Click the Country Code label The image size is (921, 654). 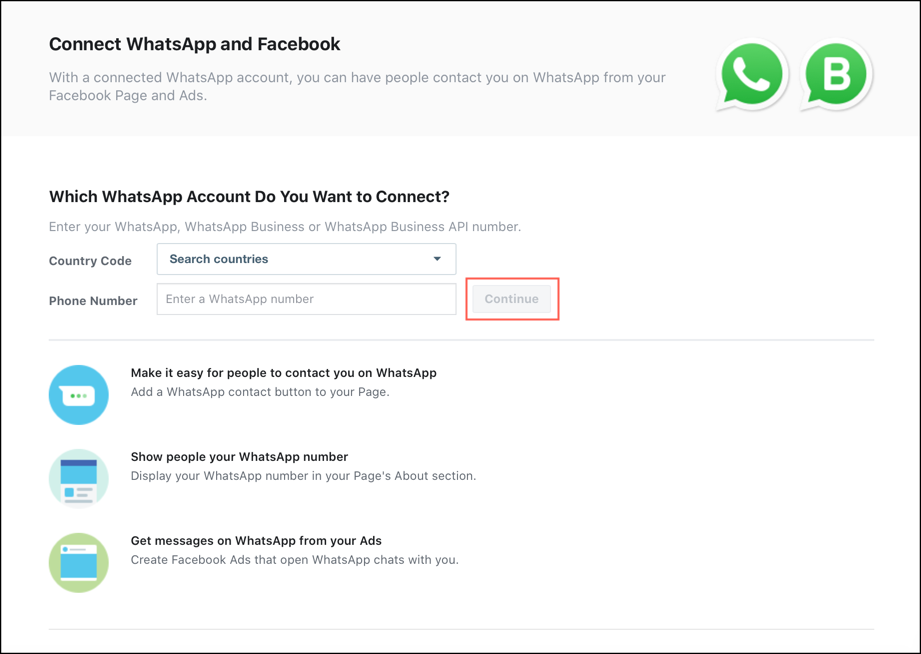(x=90, y=261)
